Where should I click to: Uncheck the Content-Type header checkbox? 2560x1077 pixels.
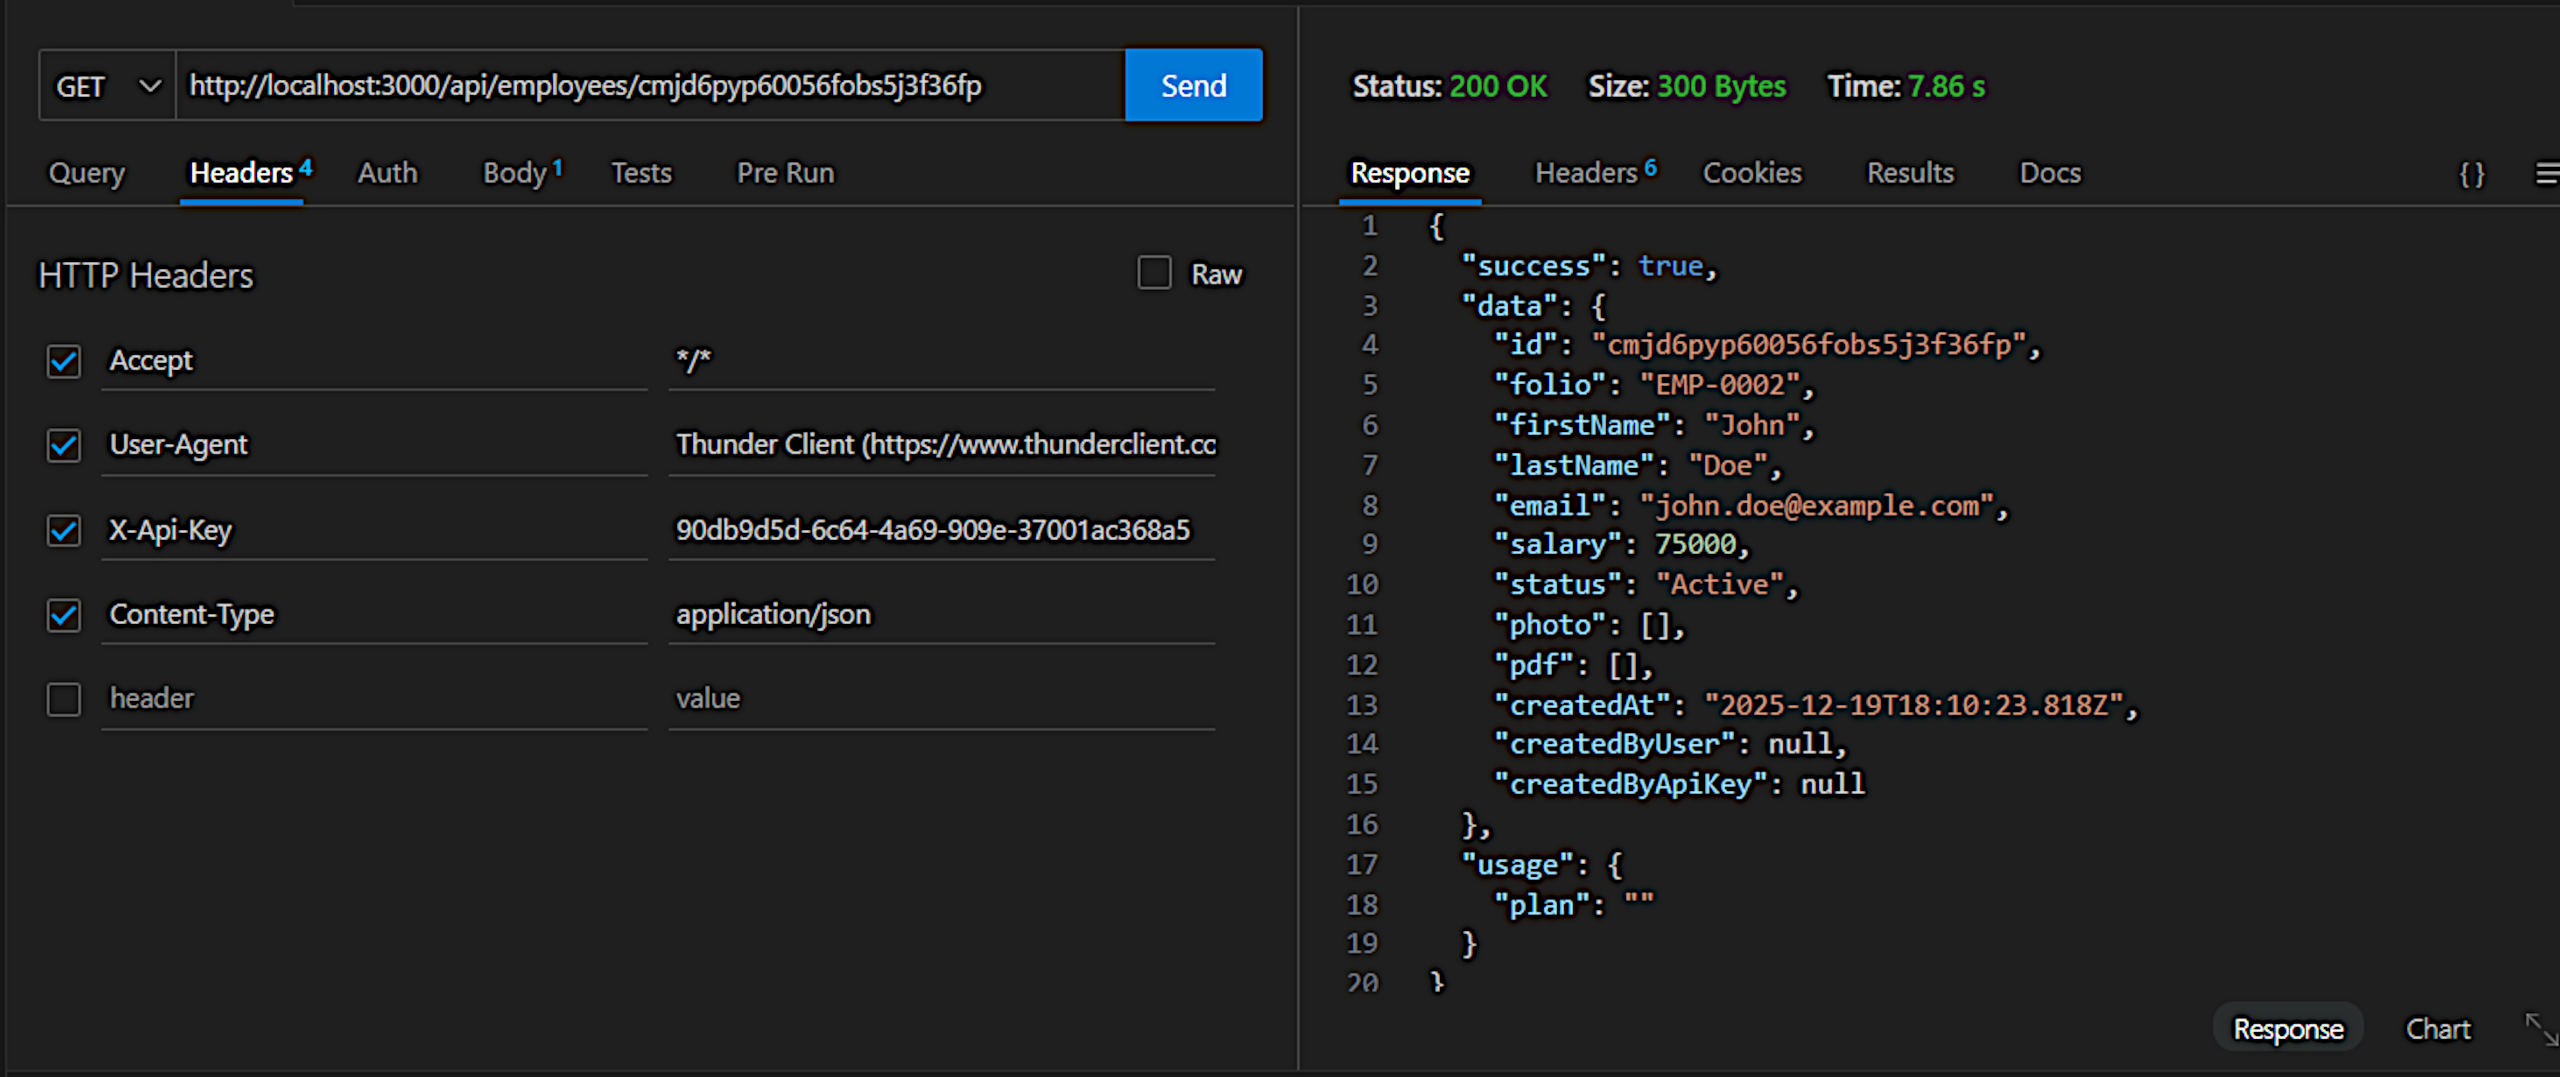pyautogui.click(x=64, y=615)
